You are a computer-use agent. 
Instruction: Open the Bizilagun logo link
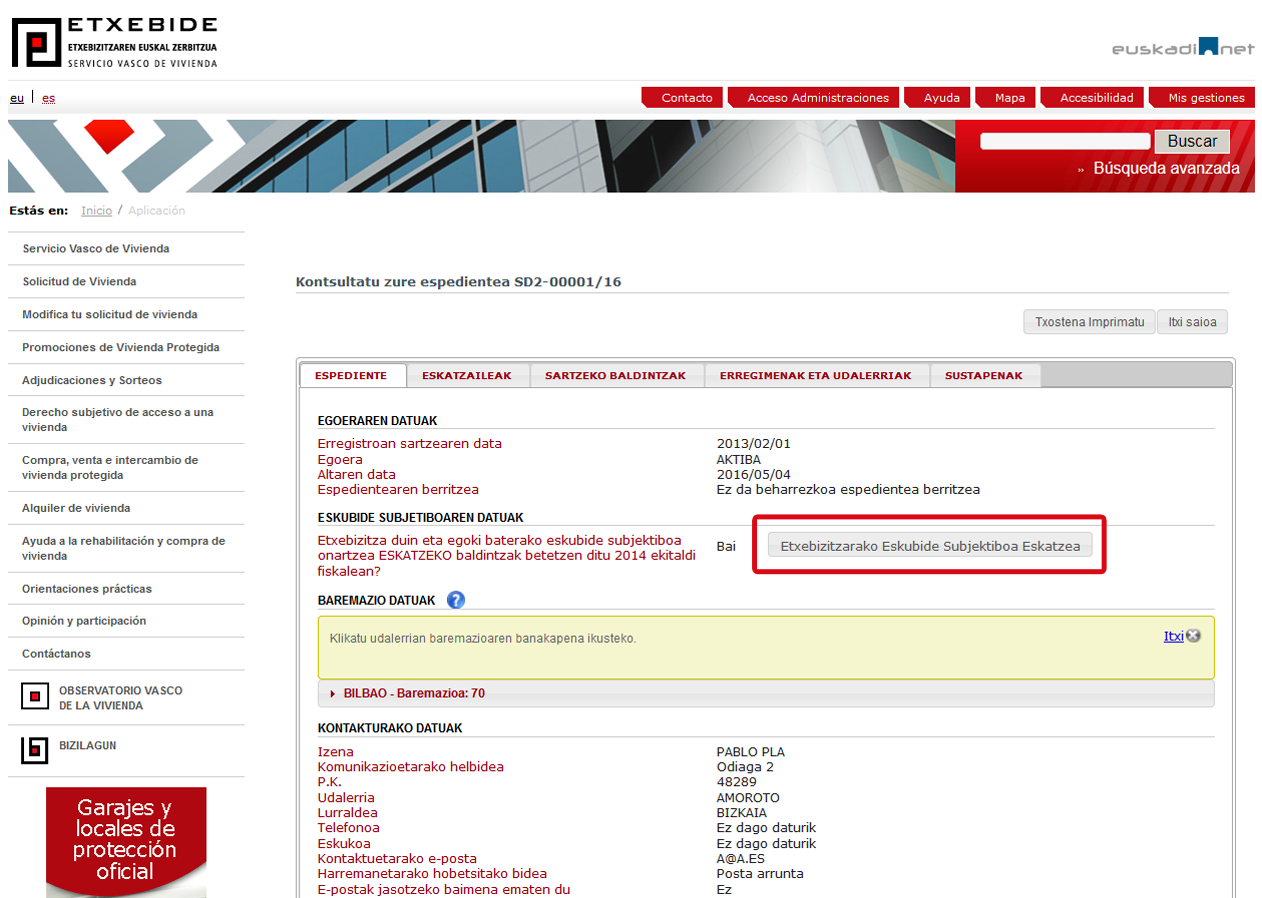(36, 750)
